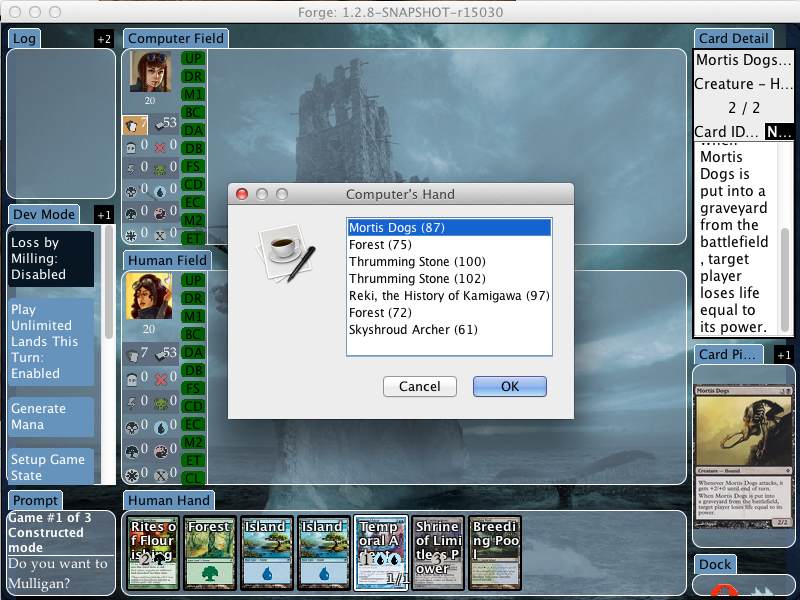Expand the +2 overflow beside Log tab
This screenshot has width=800, height=600.
(104, 39)
